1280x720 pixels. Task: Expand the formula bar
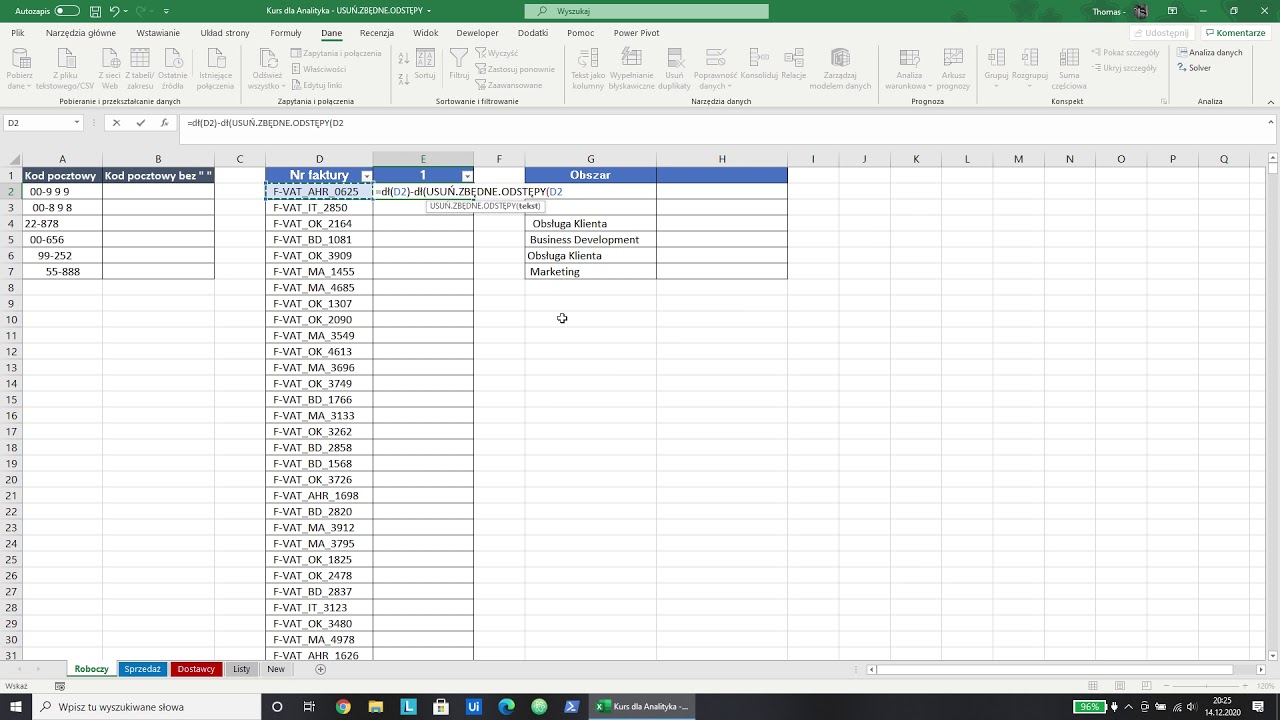point(1271,123)
